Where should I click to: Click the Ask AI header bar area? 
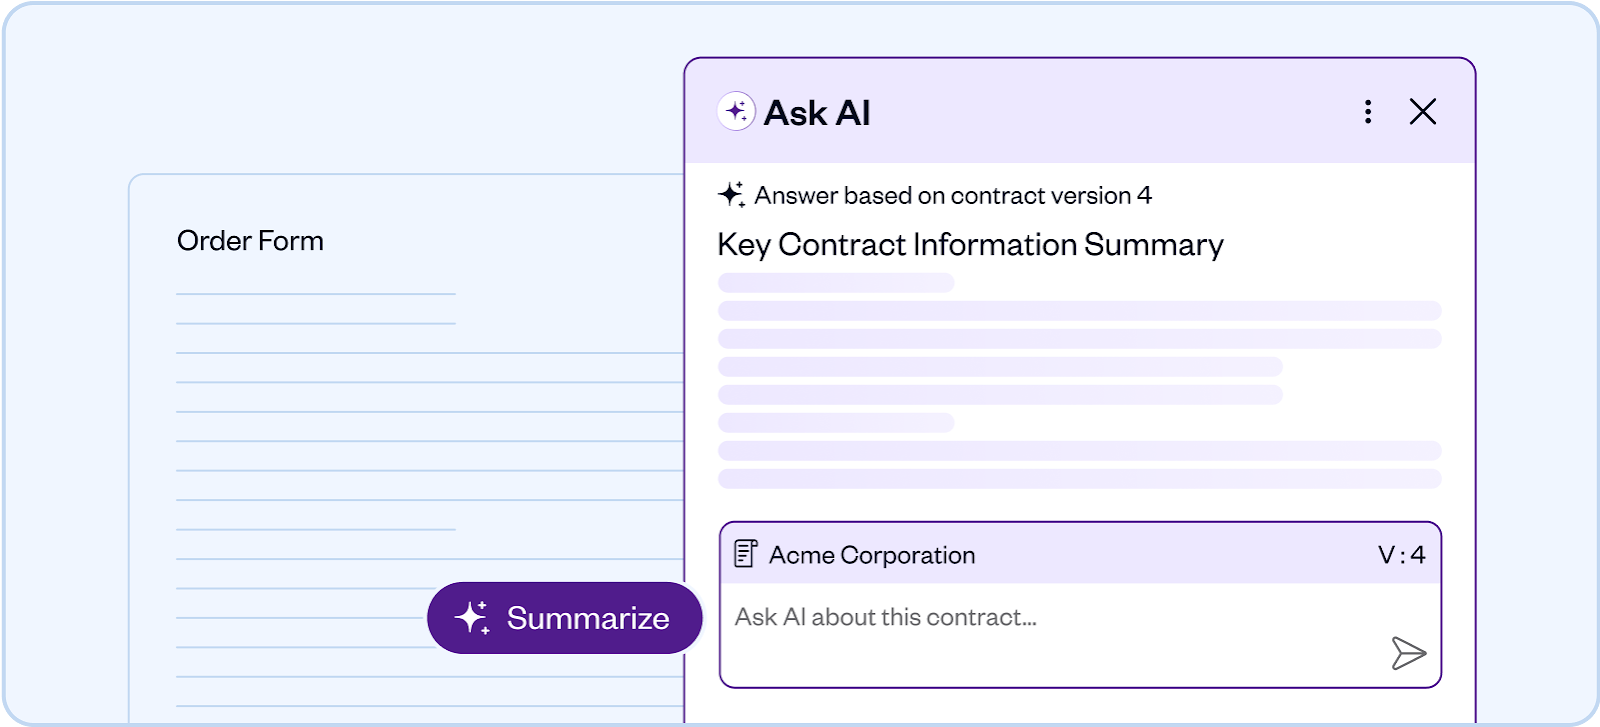coord(1080,112)
